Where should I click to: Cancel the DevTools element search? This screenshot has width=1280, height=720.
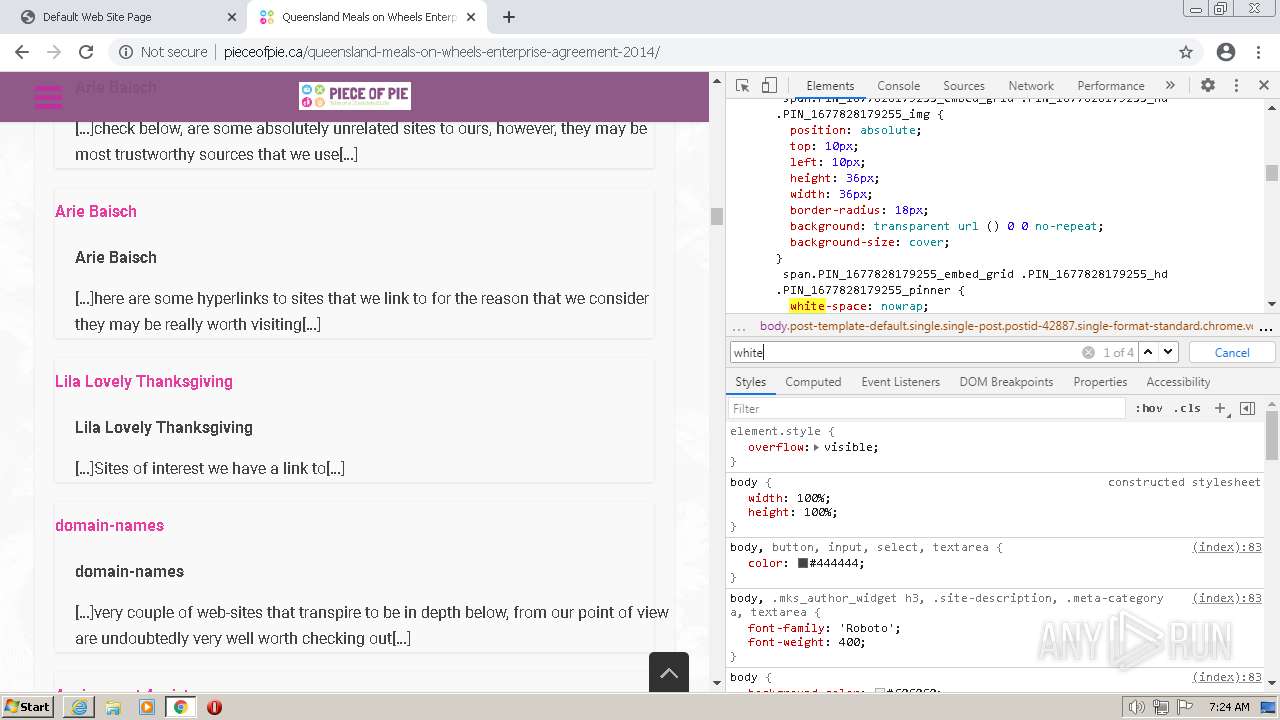pyautogui.click(x=1232, y=352)
